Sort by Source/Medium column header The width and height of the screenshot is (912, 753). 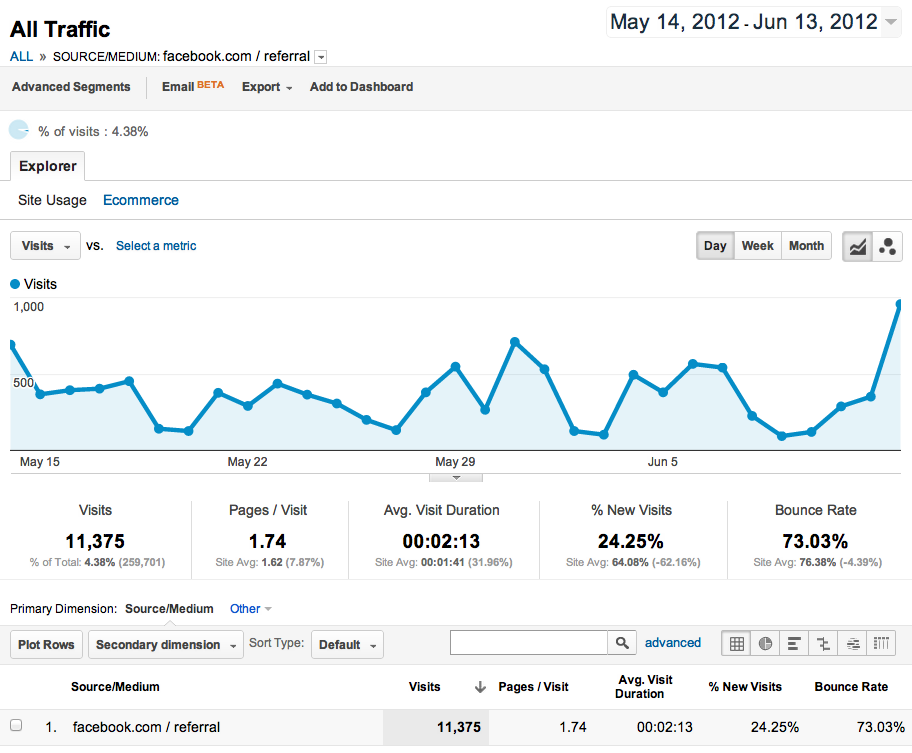115,687
